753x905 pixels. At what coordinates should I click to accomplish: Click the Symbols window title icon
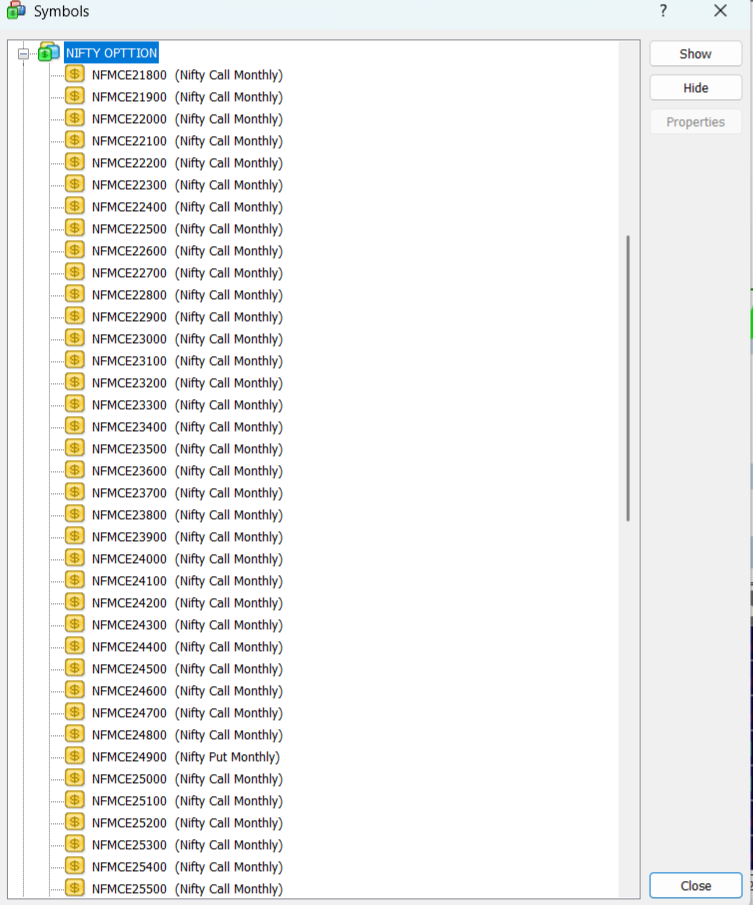[16, 11]
